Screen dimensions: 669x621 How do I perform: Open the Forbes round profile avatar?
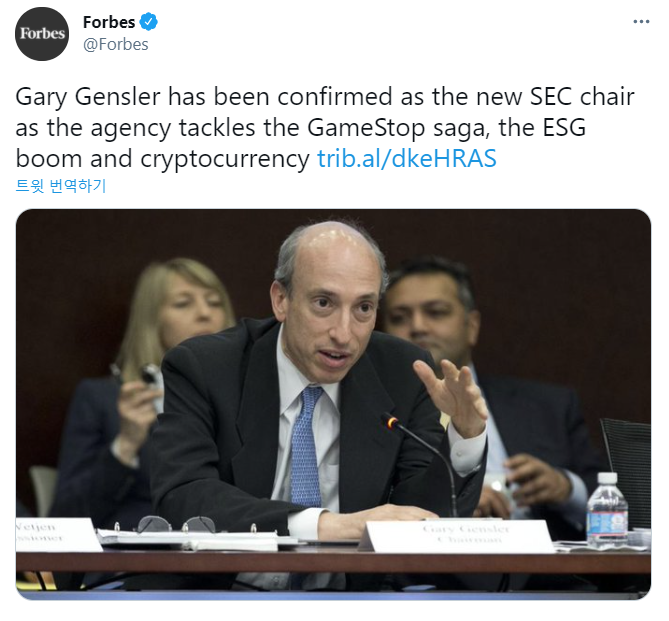42,33
